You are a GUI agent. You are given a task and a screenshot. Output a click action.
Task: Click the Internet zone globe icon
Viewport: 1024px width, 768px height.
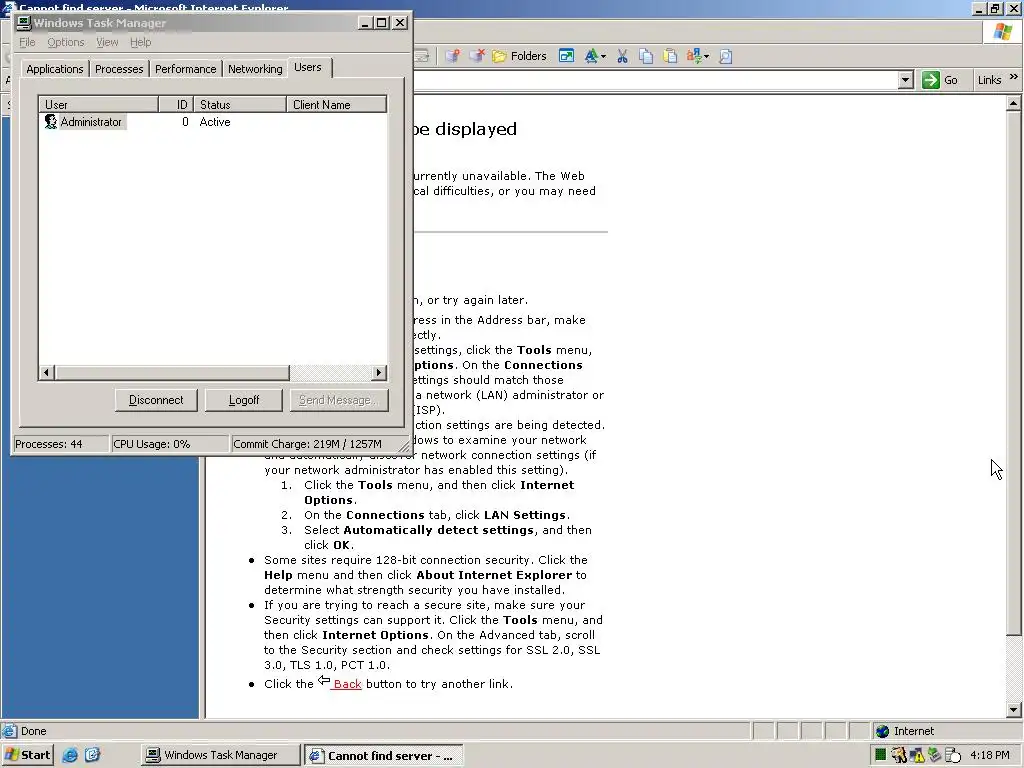click(x=882, y=731)
